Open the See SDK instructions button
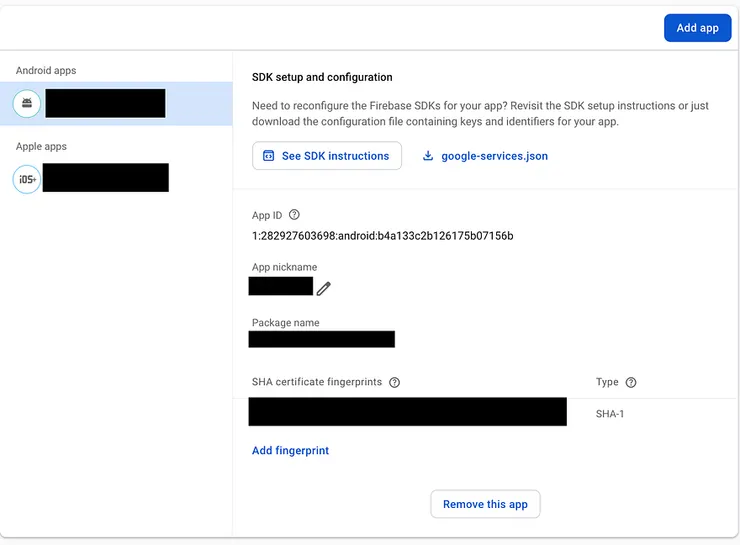The width and height of the screenshot is (740, 545). pyautogui.click(x=327, y=156)
